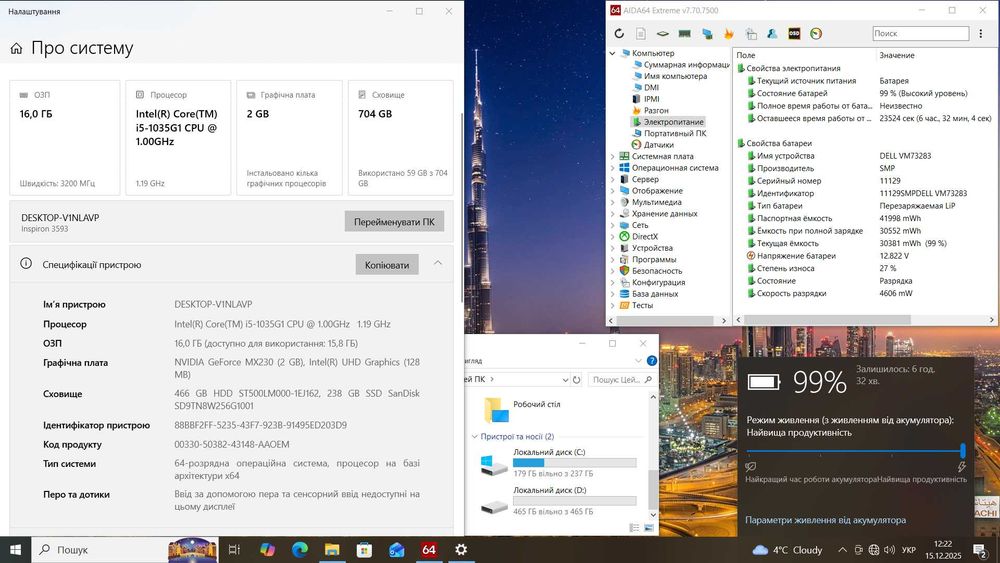Expand the Хранение данных tree node
Image resolution: width=1000 pixels, height=563 pixels.
[612, 214]
